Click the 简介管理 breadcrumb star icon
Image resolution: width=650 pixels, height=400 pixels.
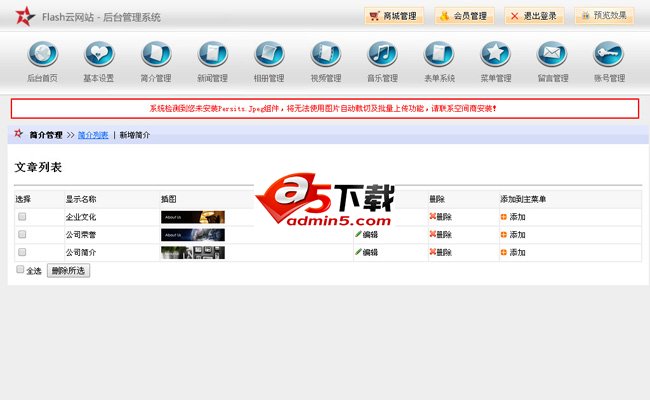coord(19,133)
